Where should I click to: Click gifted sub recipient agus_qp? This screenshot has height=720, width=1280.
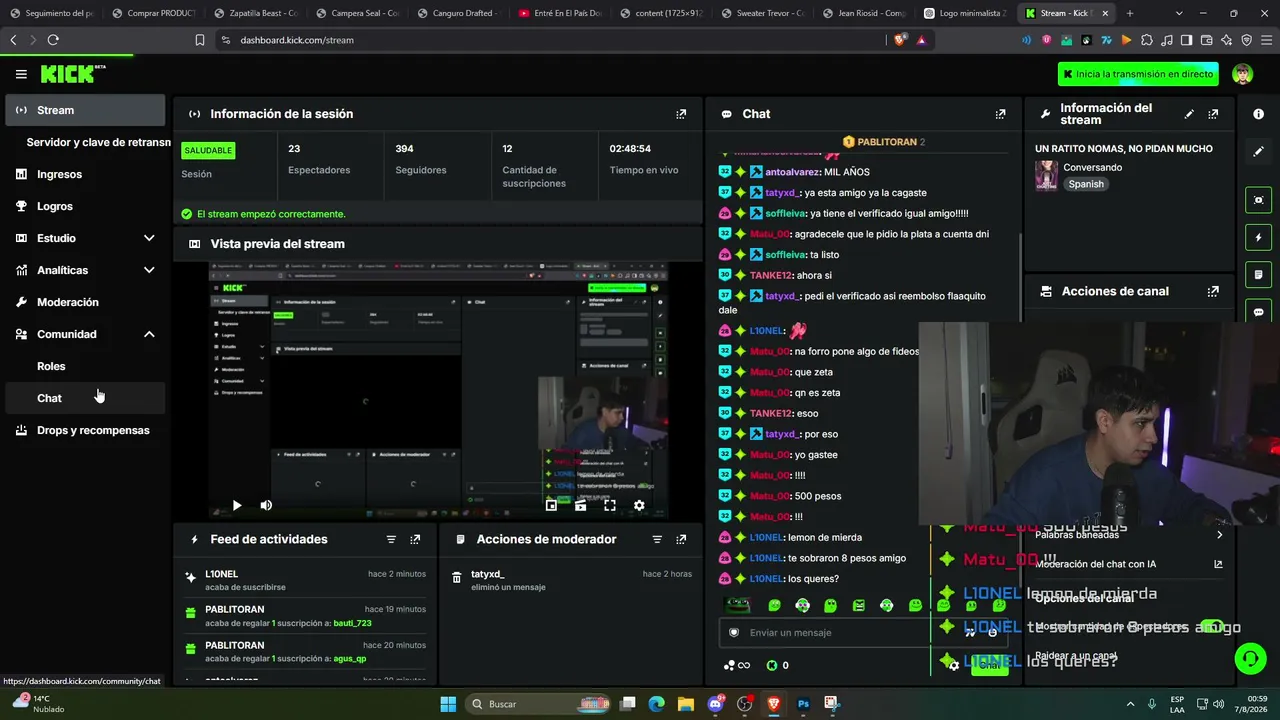350,659
